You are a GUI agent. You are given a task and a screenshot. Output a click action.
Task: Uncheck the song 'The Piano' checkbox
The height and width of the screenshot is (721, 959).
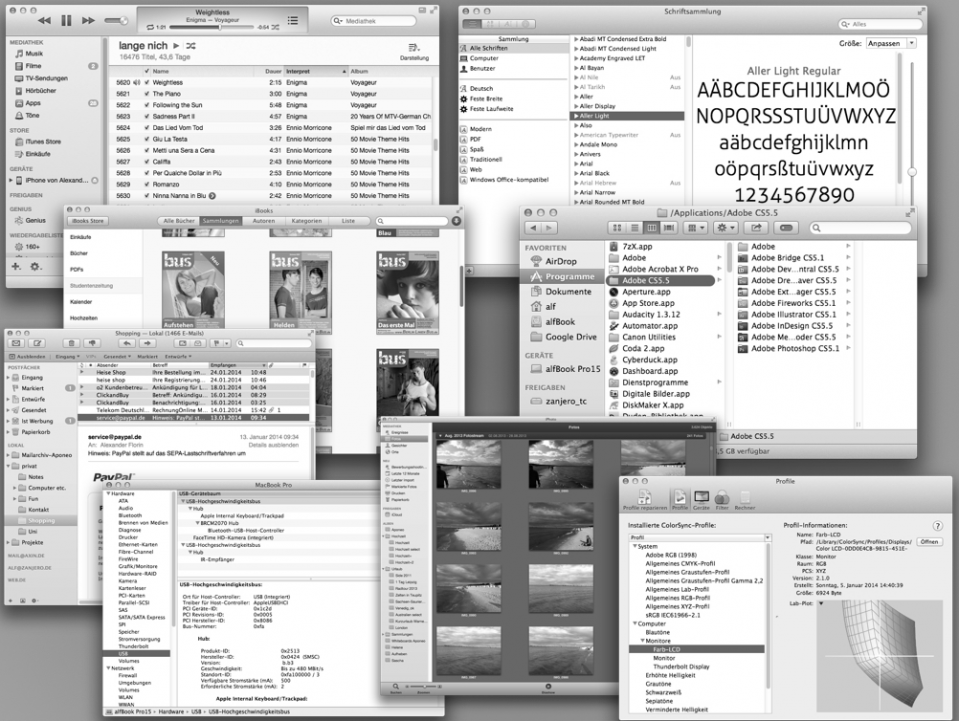tap(147, 94)
